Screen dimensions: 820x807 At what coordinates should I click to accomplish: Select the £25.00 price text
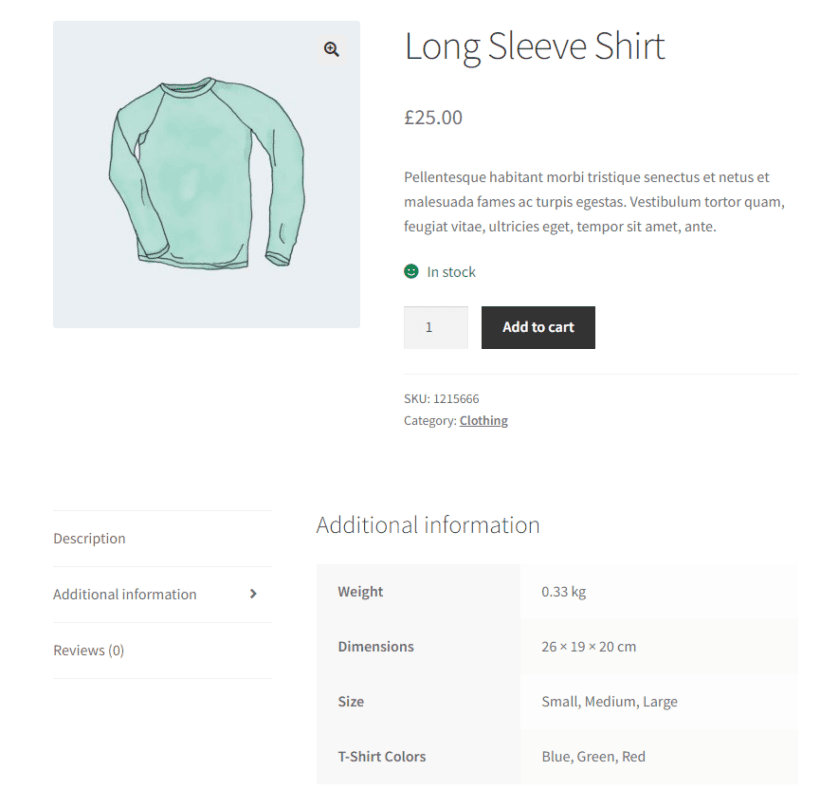click(x=433, y=117)
